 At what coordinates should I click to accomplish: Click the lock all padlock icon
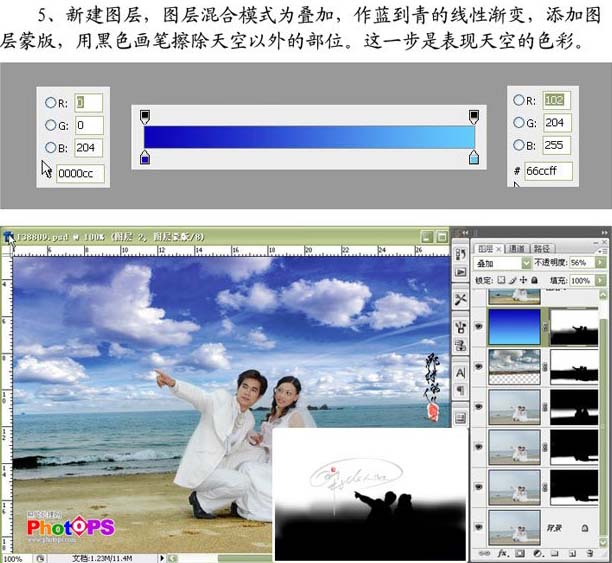pyautogui.click(x=535, y=280)
